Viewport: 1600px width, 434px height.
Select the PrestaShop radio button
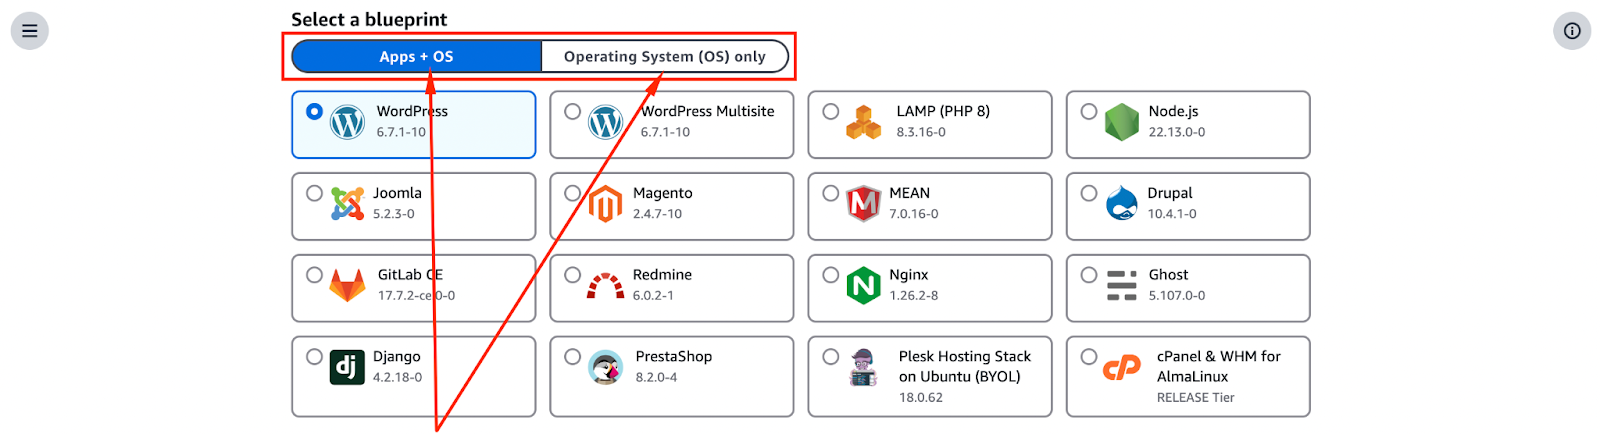[x=572, y=357]
